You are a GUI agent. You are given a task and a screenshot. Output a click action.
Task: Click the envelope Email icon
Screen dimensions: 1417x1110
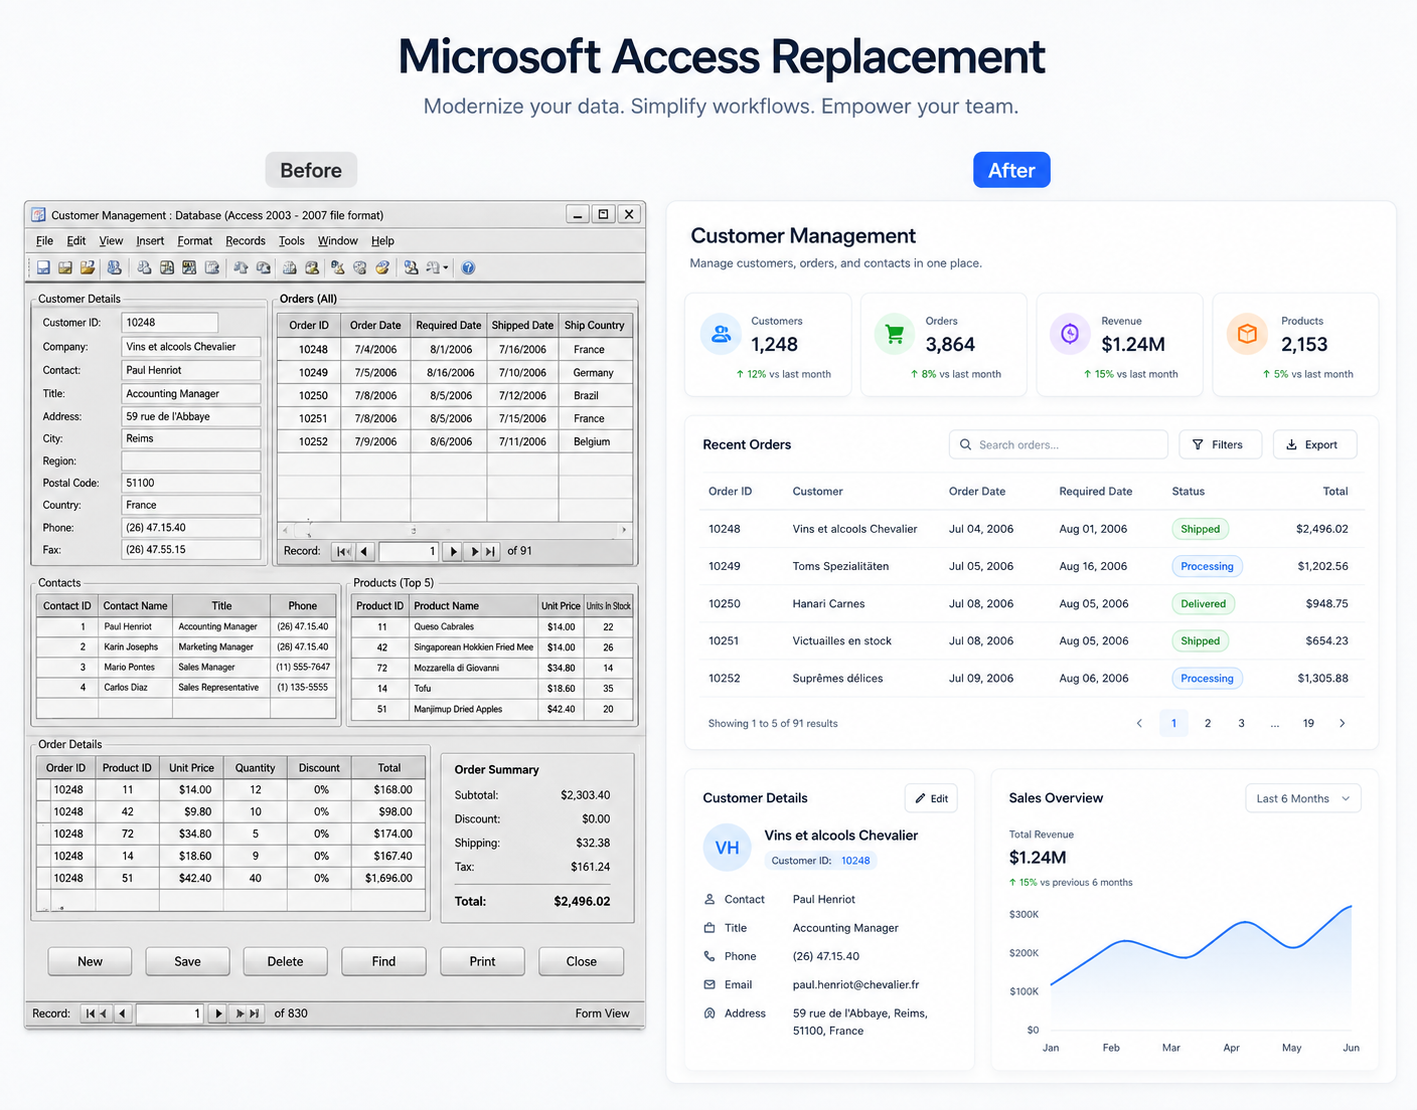click(x=709, y=985)
